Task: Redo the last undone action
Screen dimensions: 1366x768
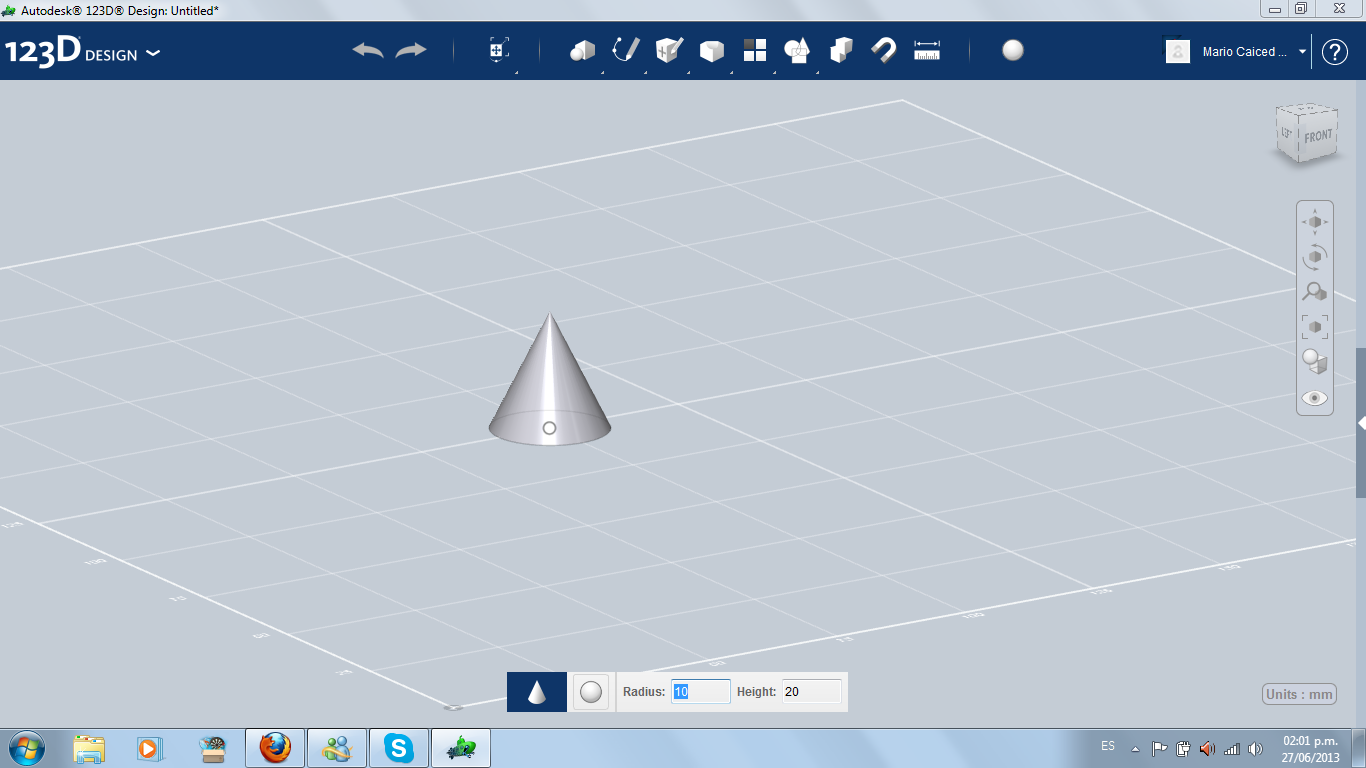Action: pyautogui.click(x=411, y=50)
